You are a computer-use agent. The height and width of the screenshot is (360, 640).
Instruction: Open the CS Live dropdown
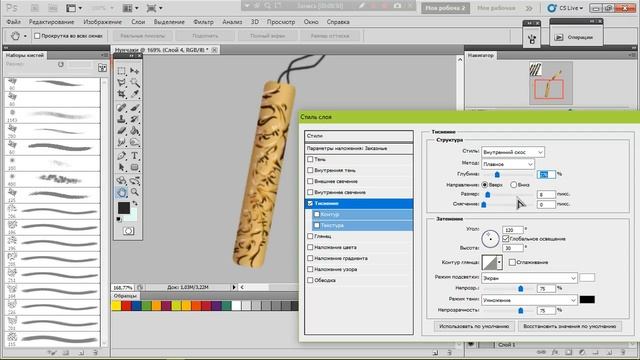click(x=566, y=8)
